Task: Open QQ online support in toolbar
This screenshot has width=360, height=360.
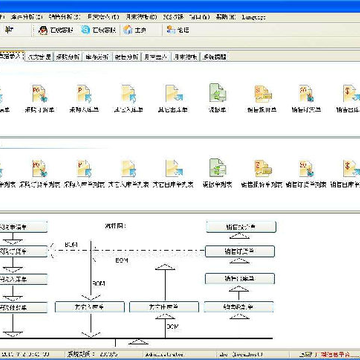Action: point(56,30)
